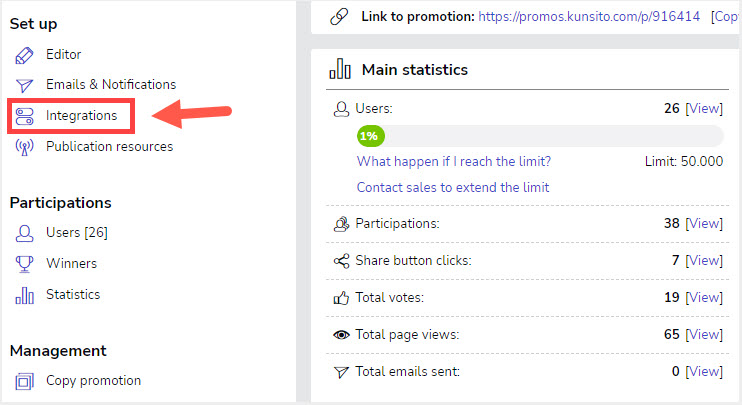Image resolution: width=742 pixels, height=405 pixels.
Task: Click What happen if I reach the limit?
Action: point(454,161)
